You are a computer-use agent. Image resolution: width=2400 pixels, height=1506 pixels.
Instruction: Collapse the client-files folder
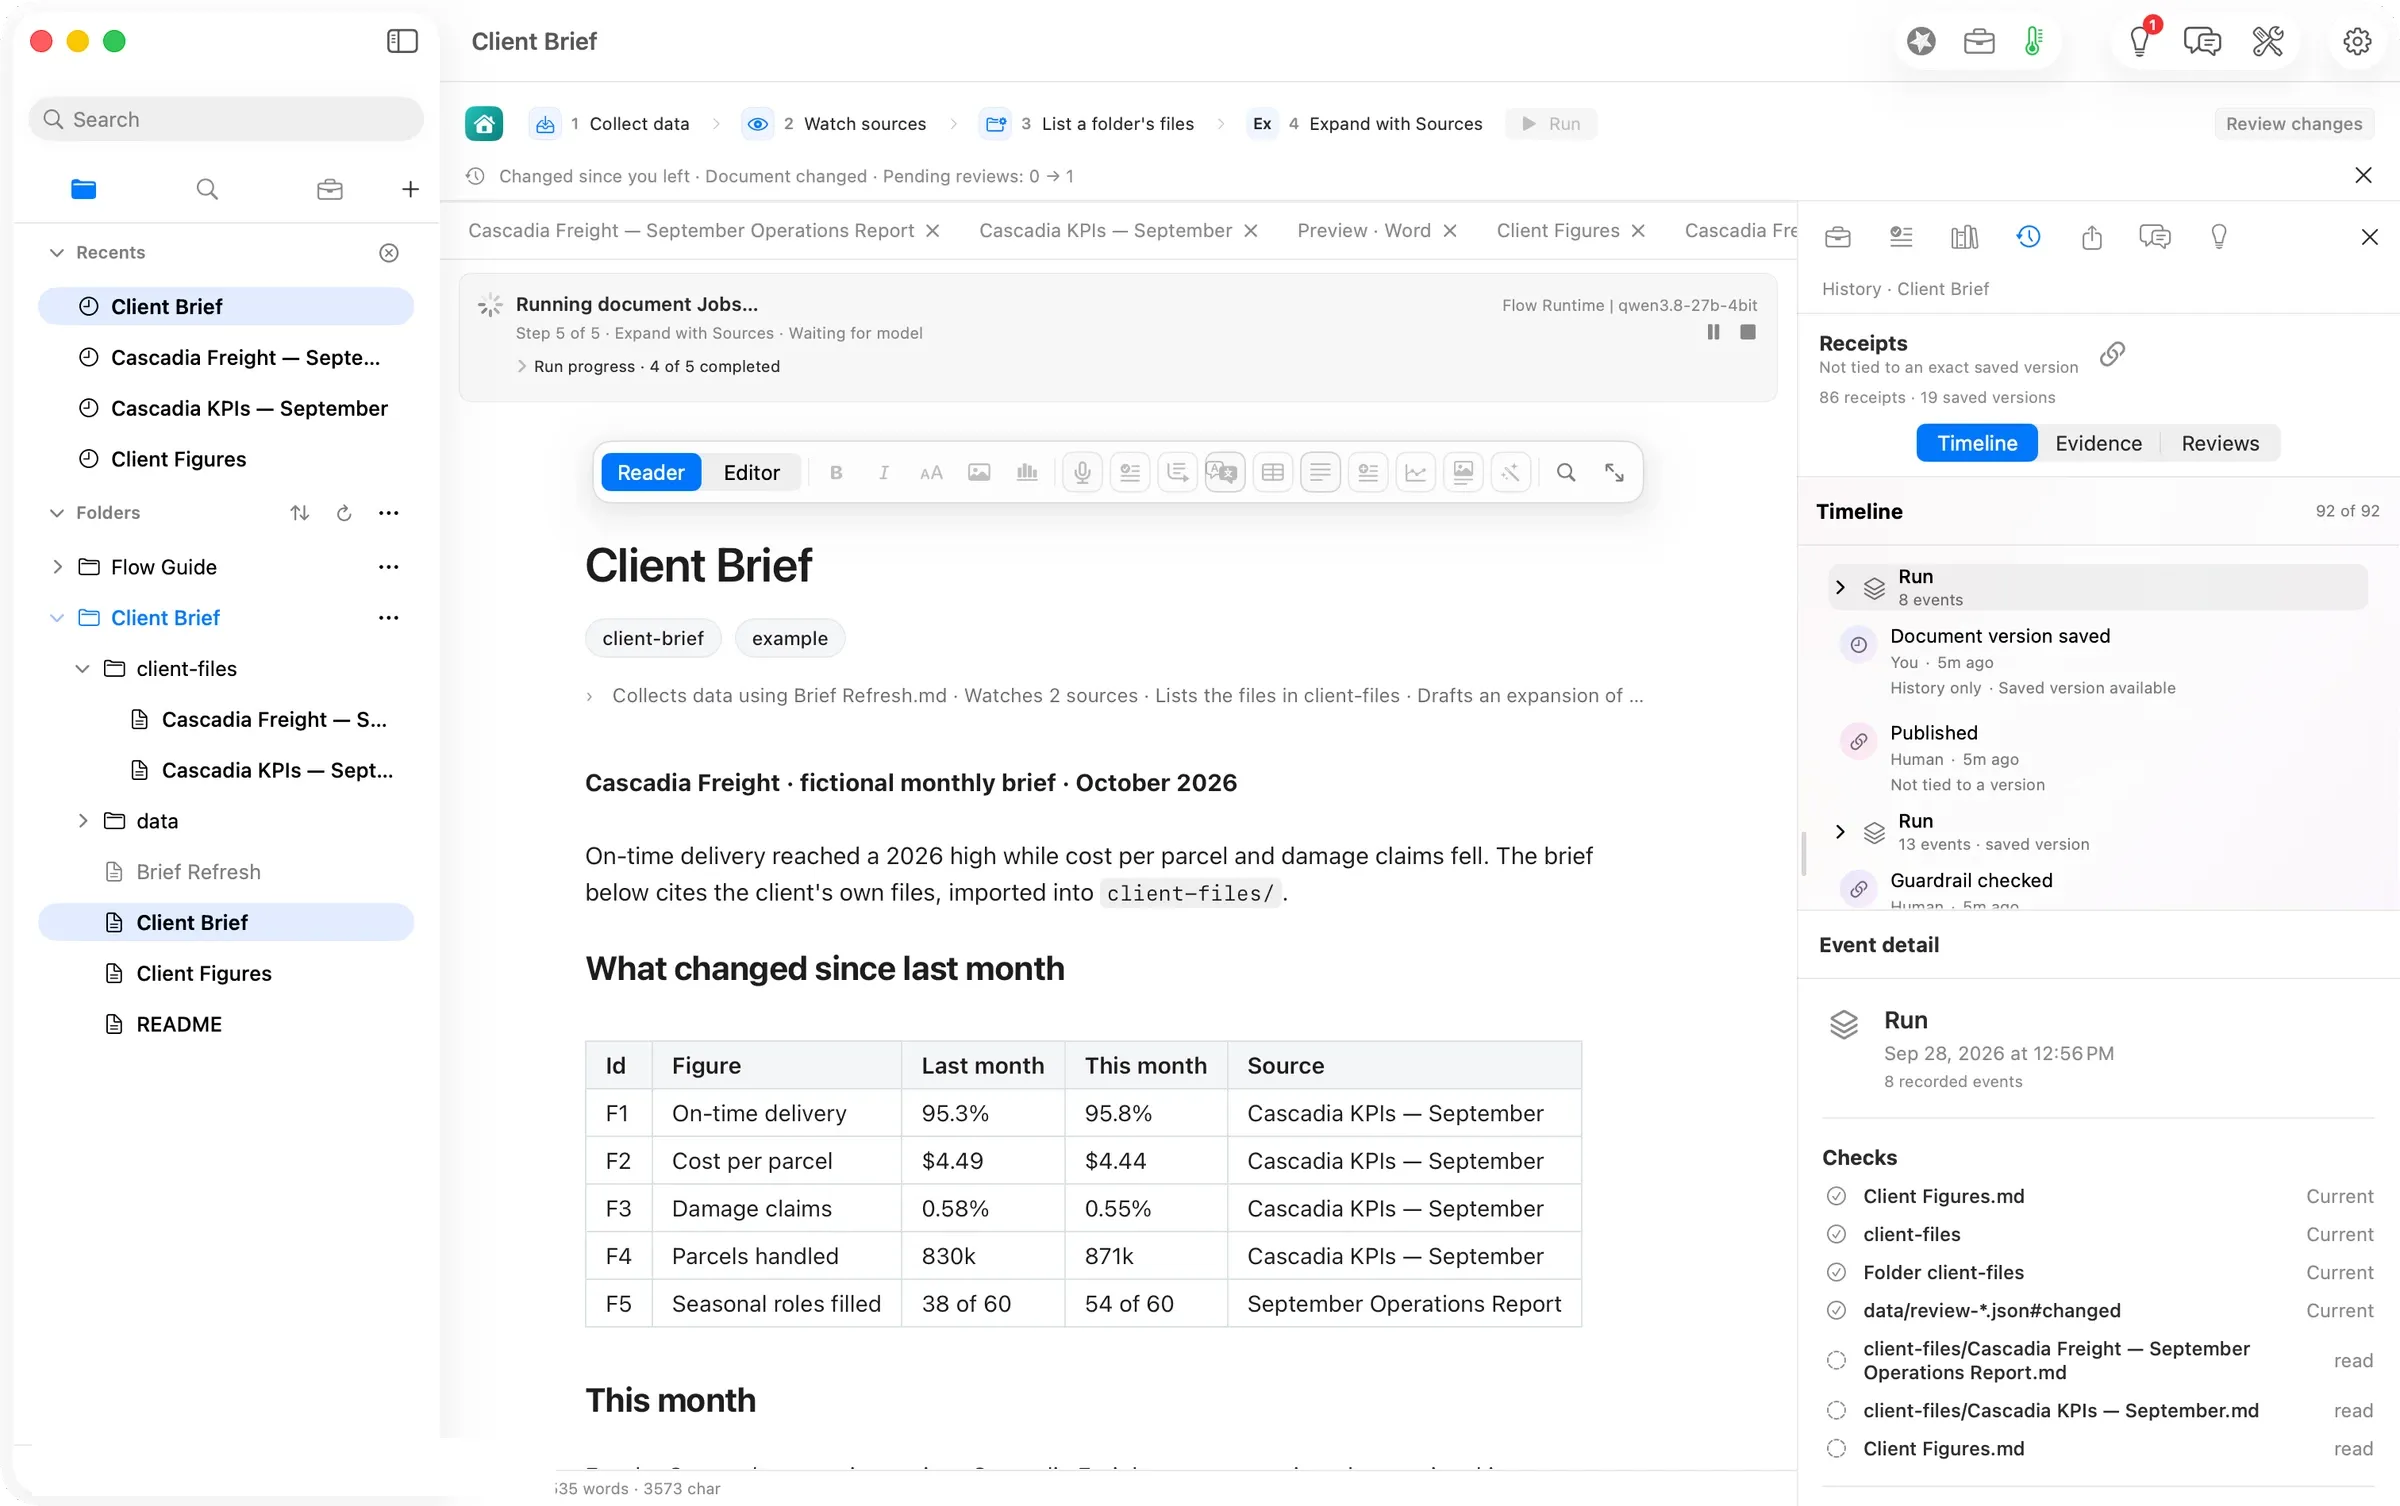tap(82, 669)
